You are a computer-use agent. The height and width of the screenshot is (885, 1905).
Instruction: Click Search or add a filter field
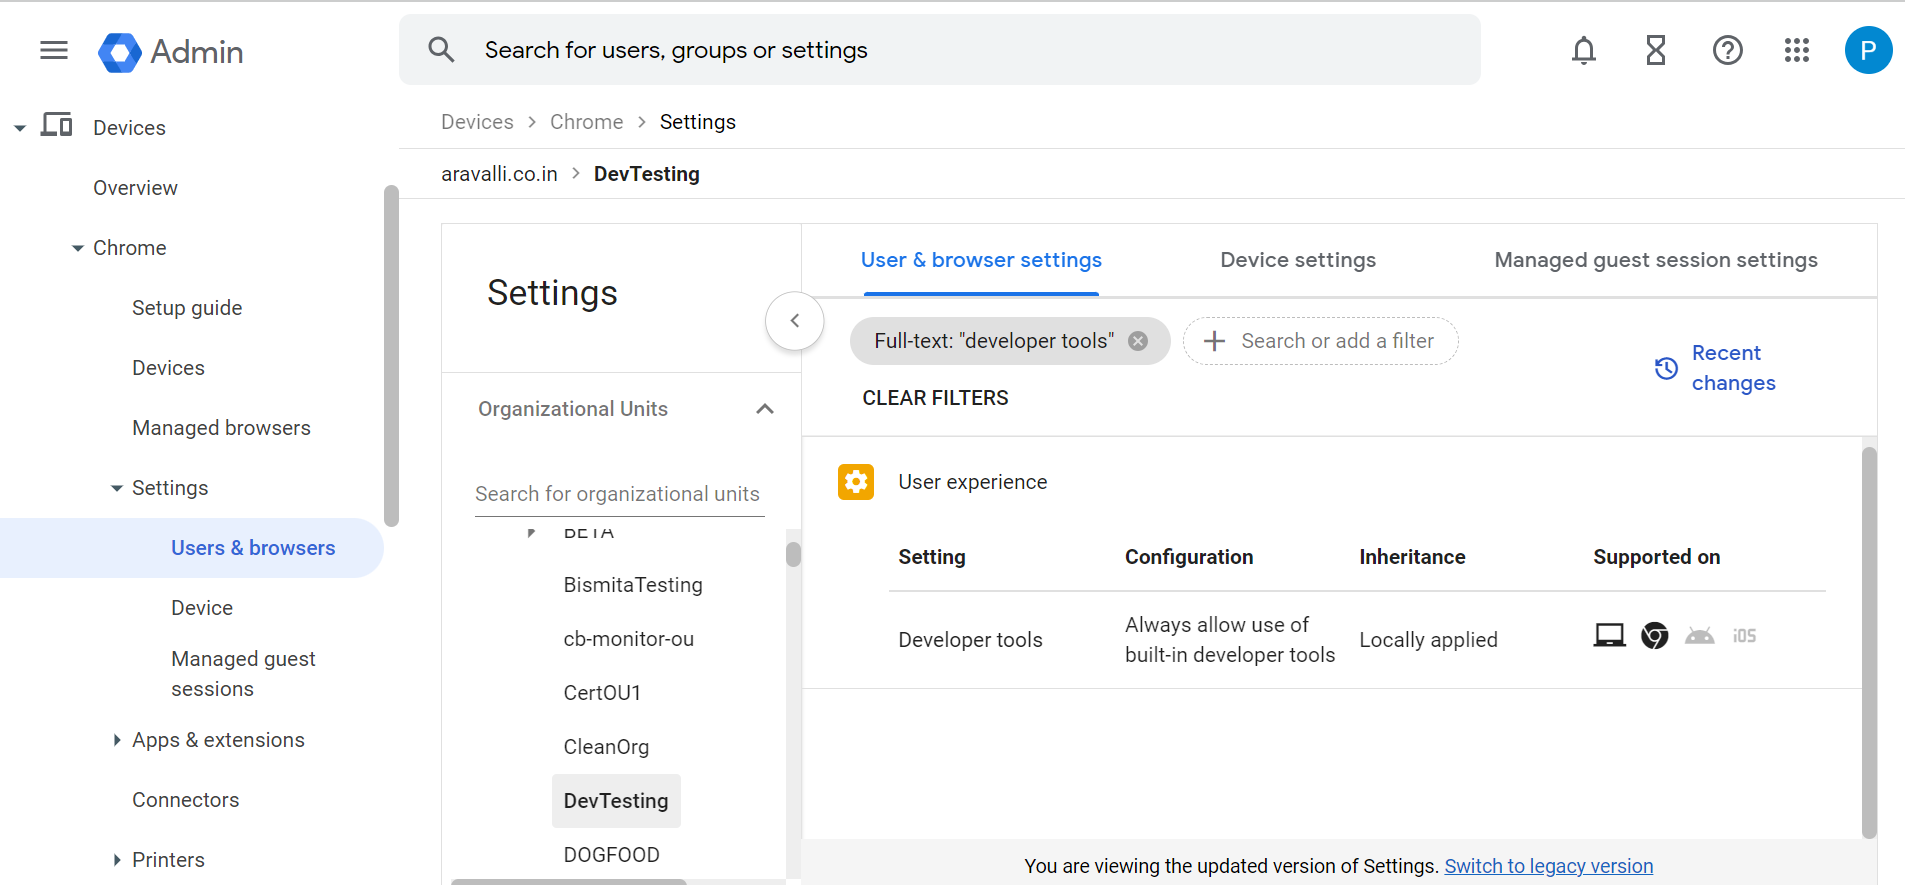coord(1320,341)
